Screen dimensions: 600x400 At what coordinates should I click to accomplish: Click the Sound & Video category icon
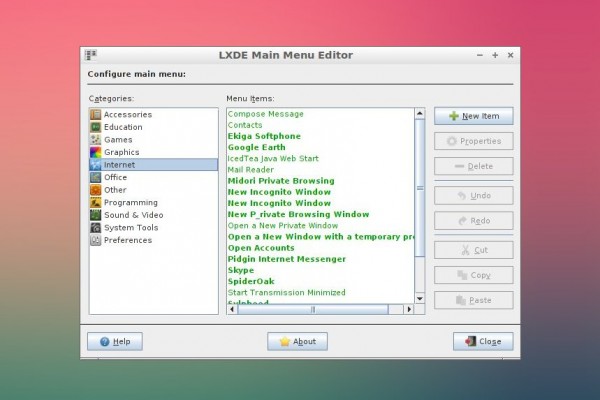(x=96, y=215)
